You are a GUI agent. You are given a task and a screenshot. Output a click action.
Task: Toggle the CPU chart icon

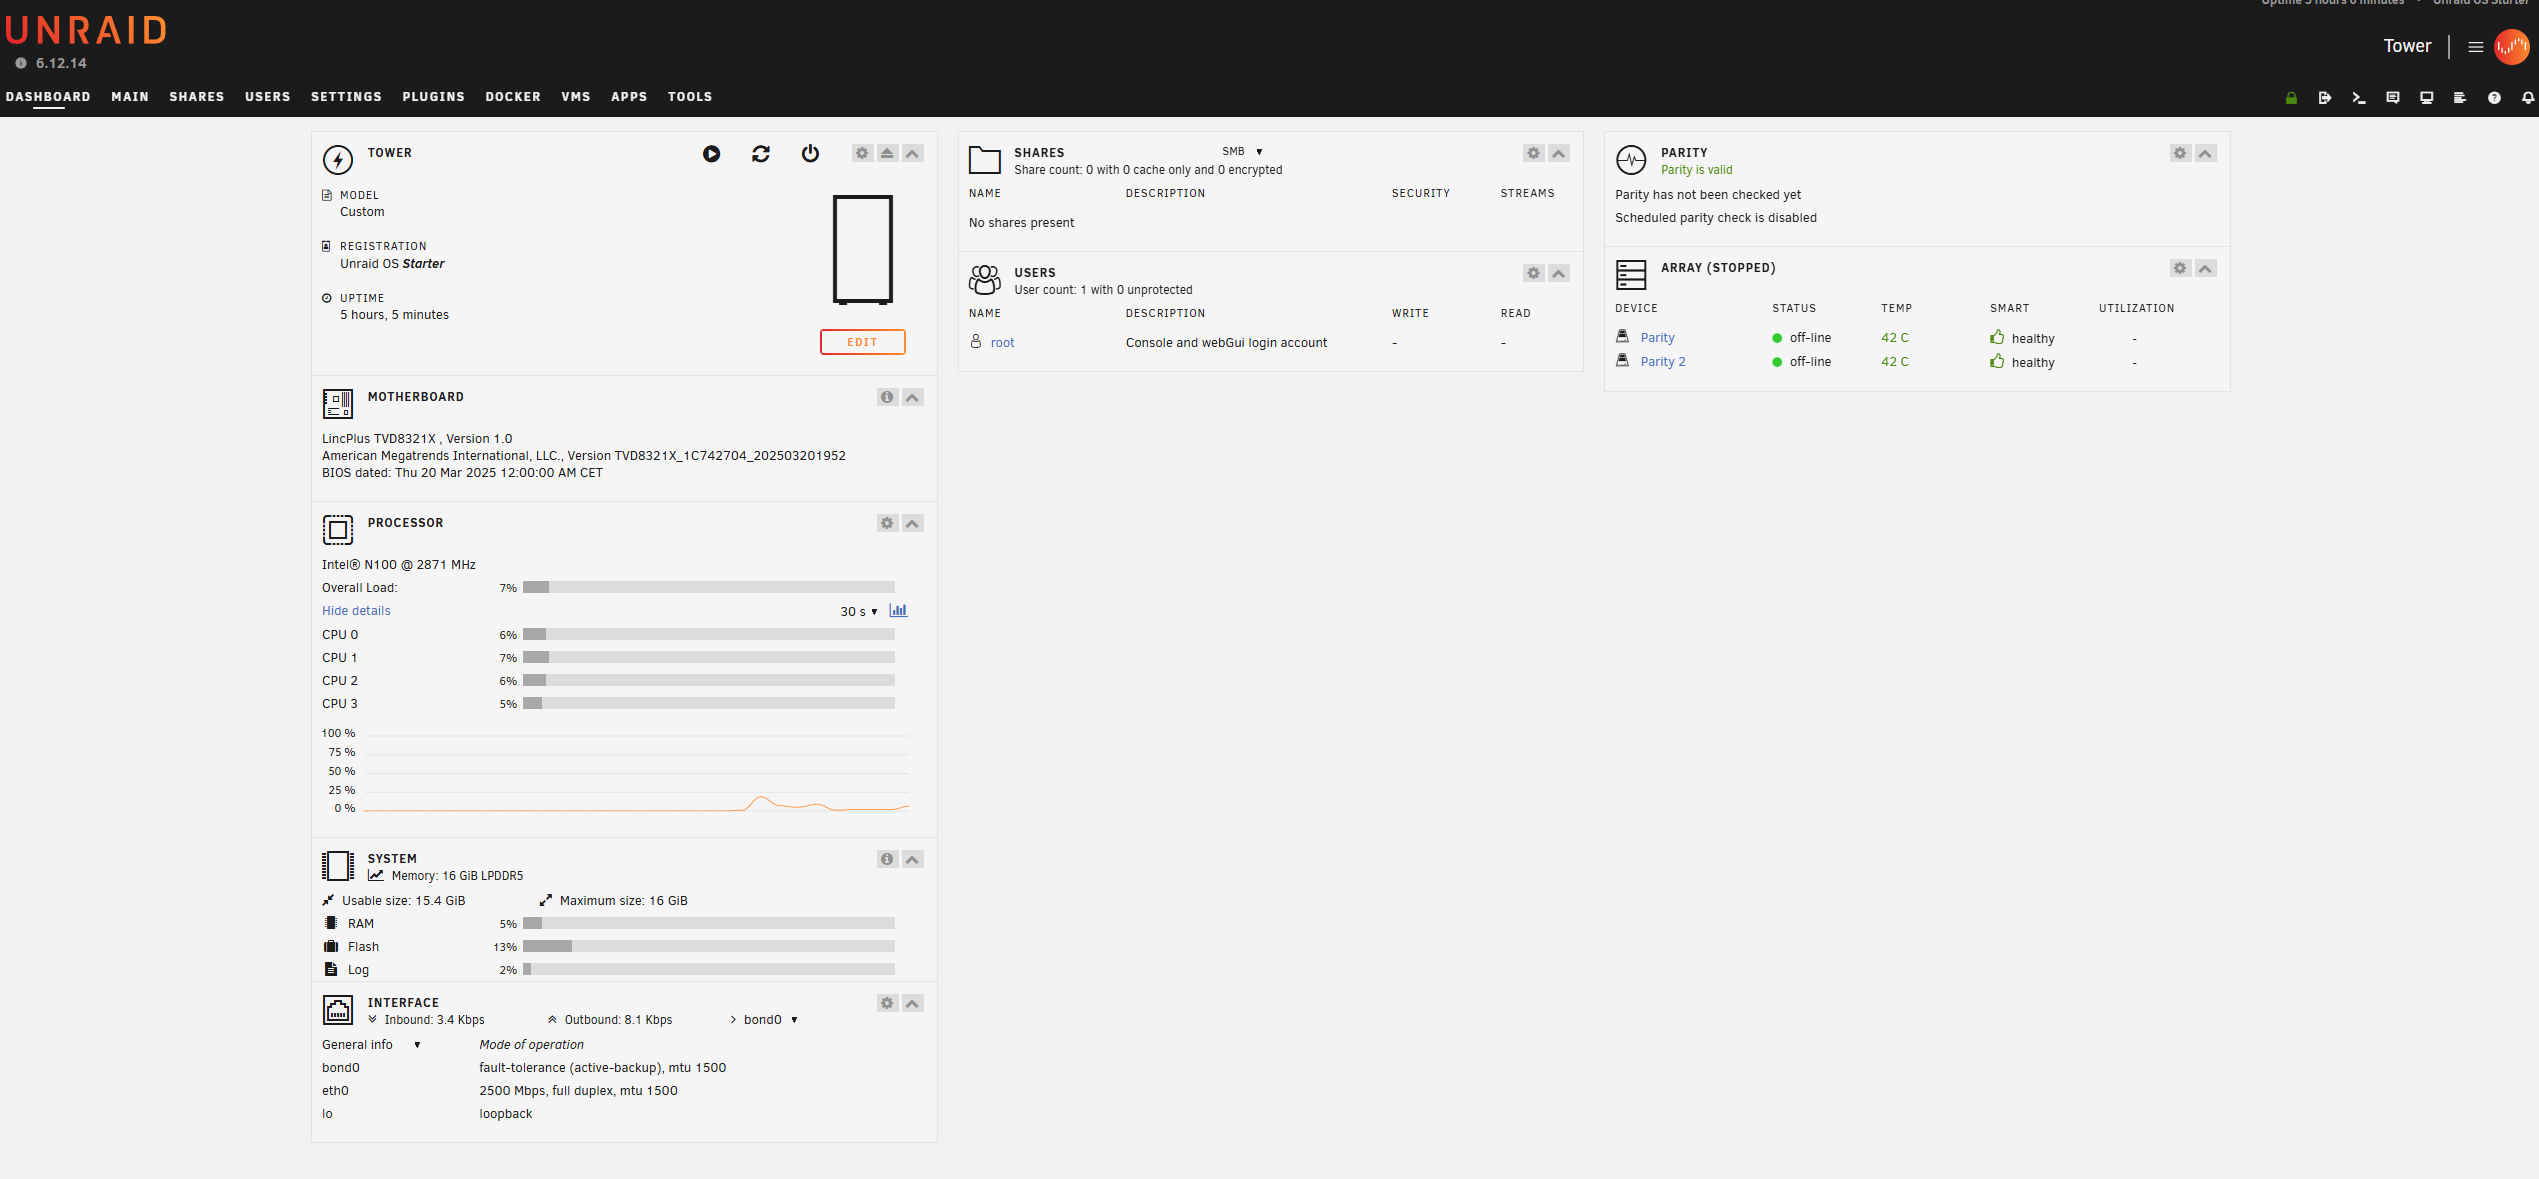(898, 610)
